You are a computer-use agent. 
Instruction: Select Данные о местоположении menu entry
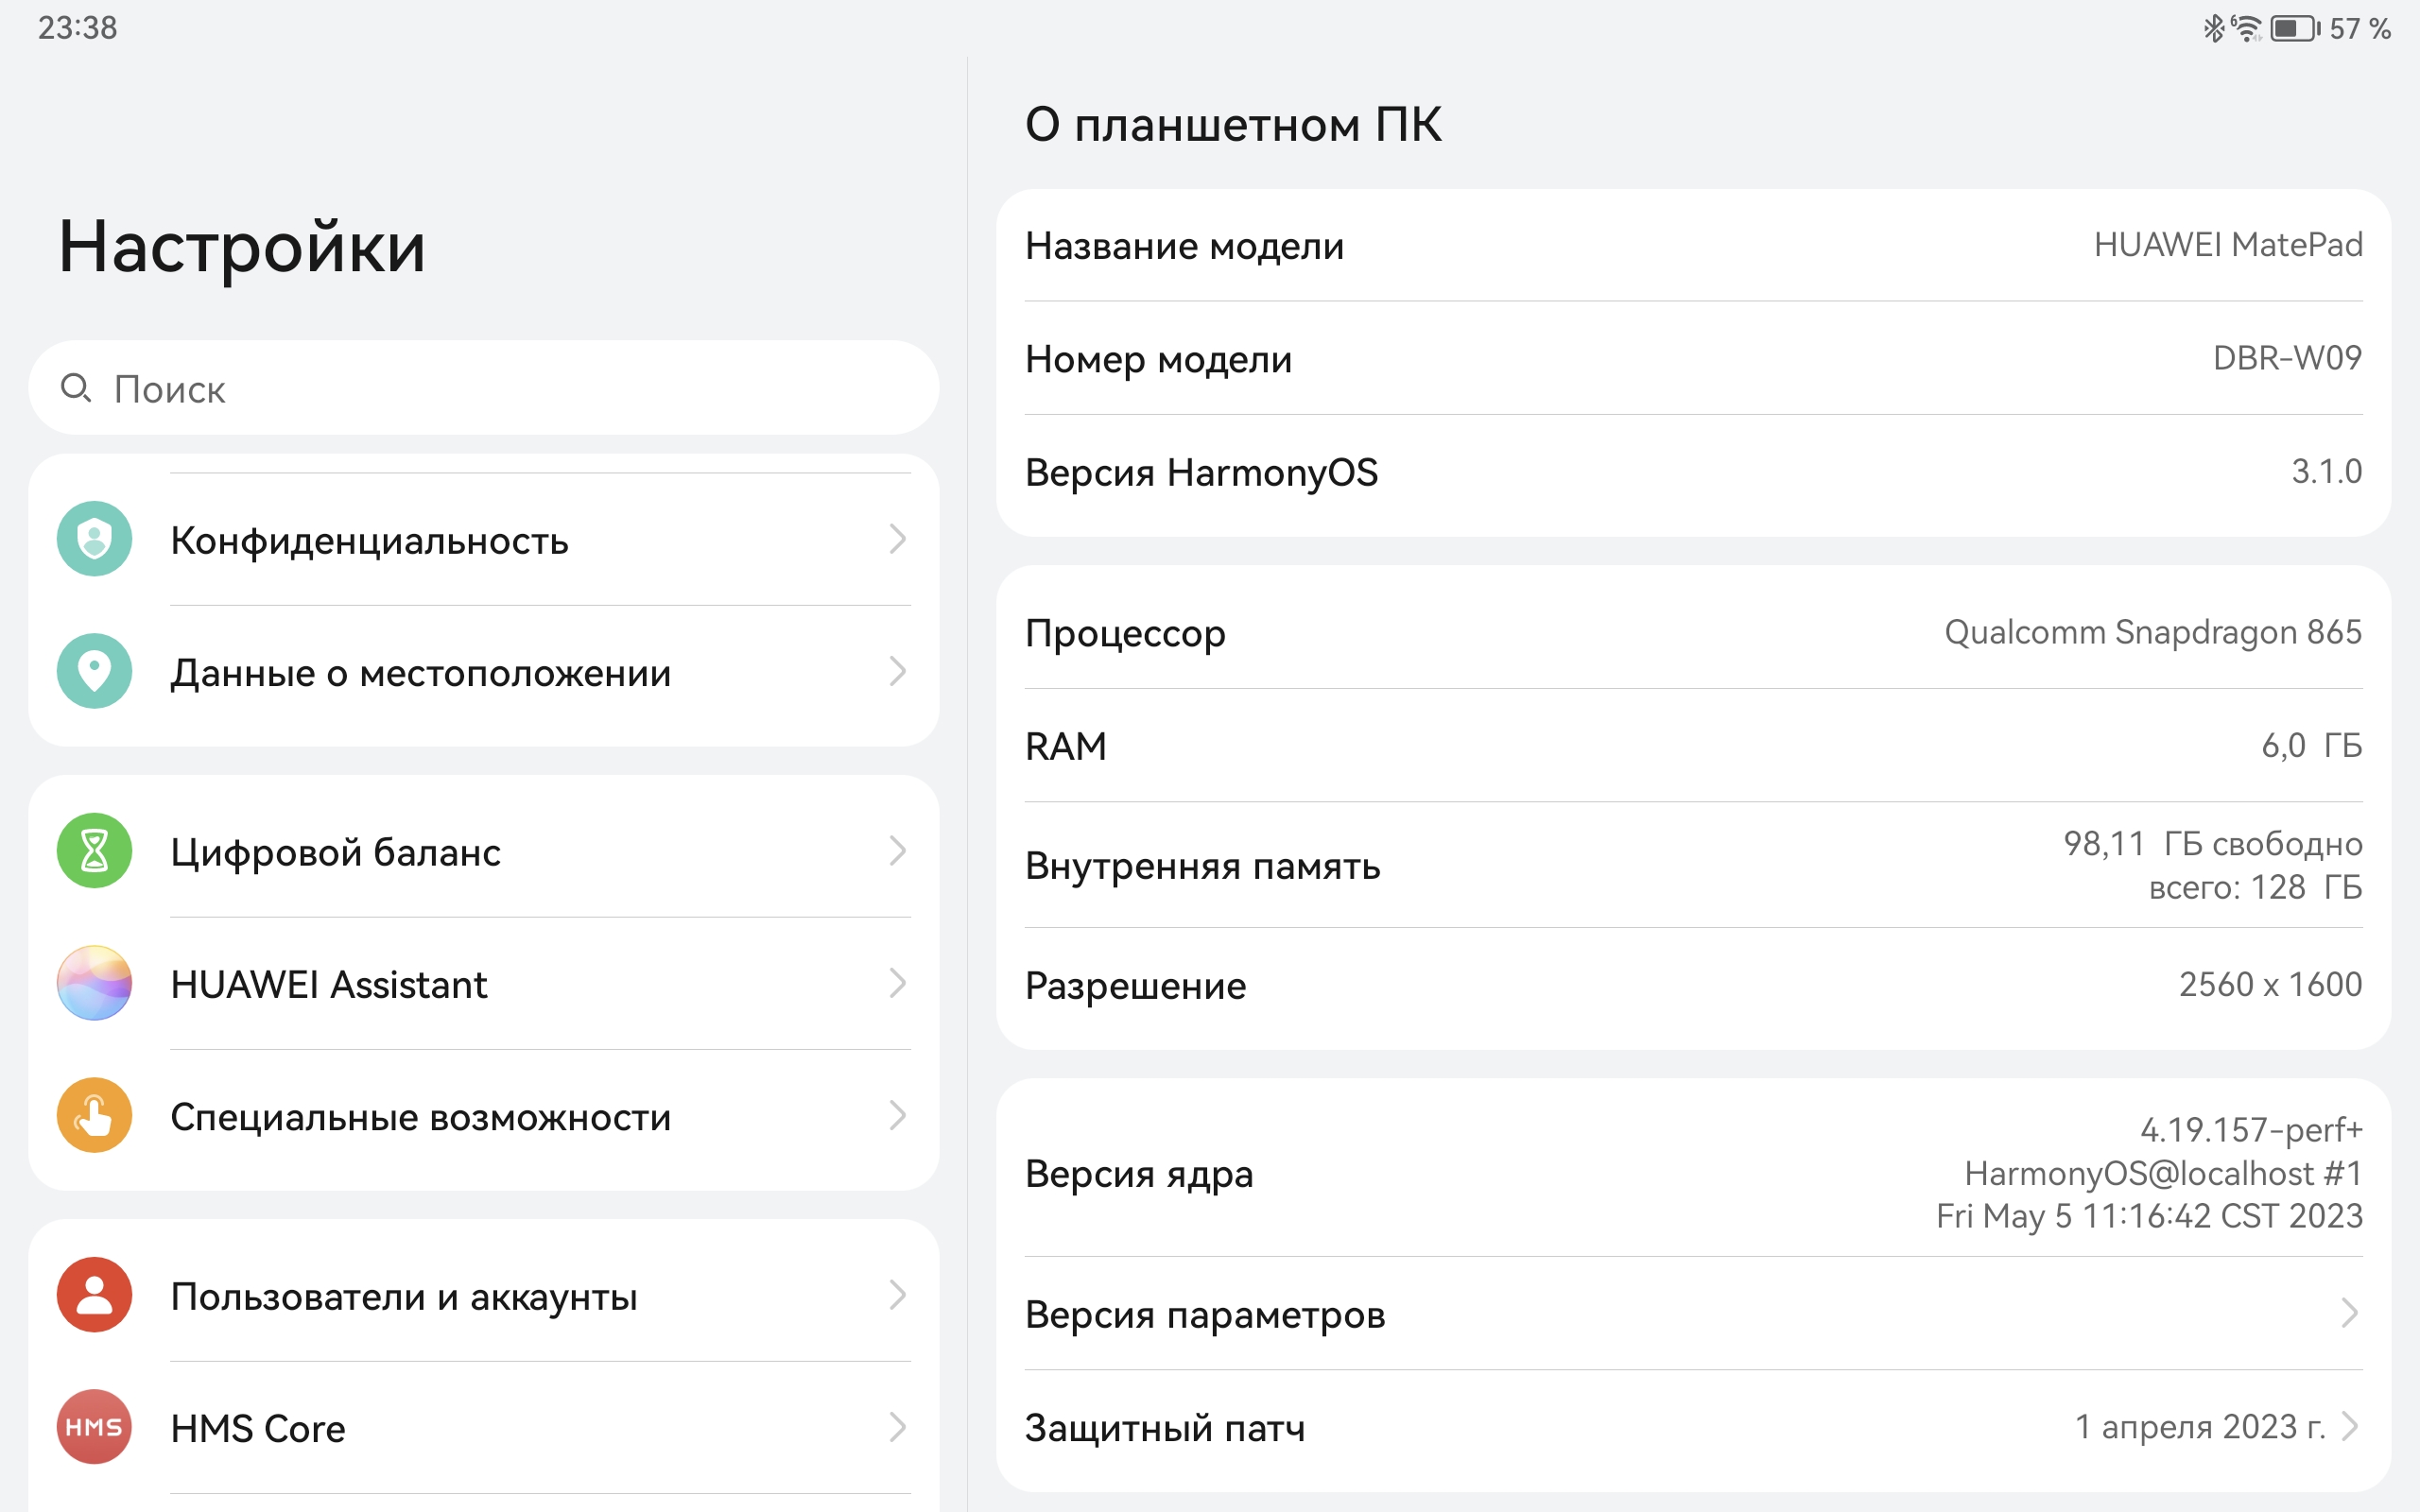click(x=484, y=671)
